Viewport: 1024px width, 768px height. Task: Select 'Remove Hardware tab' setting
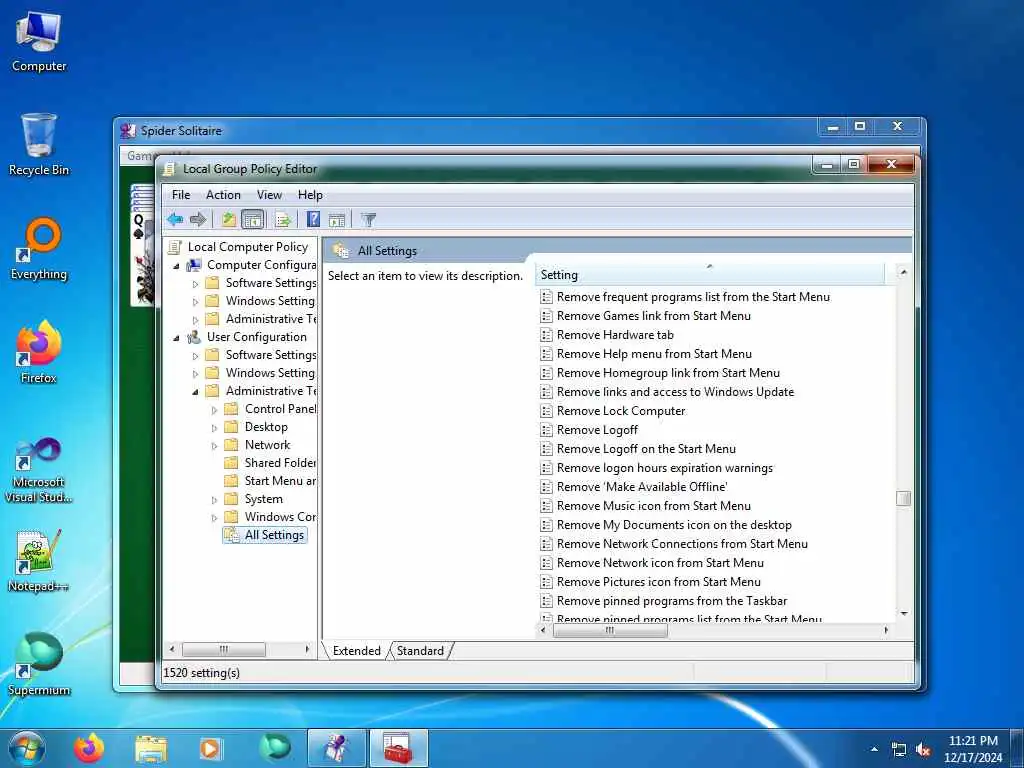point(615,334)
